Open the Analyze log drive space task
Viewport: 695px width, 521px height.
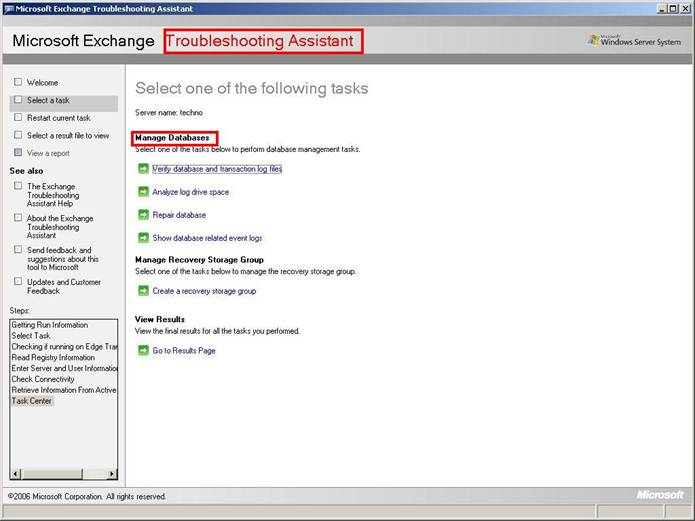point(191,192)
